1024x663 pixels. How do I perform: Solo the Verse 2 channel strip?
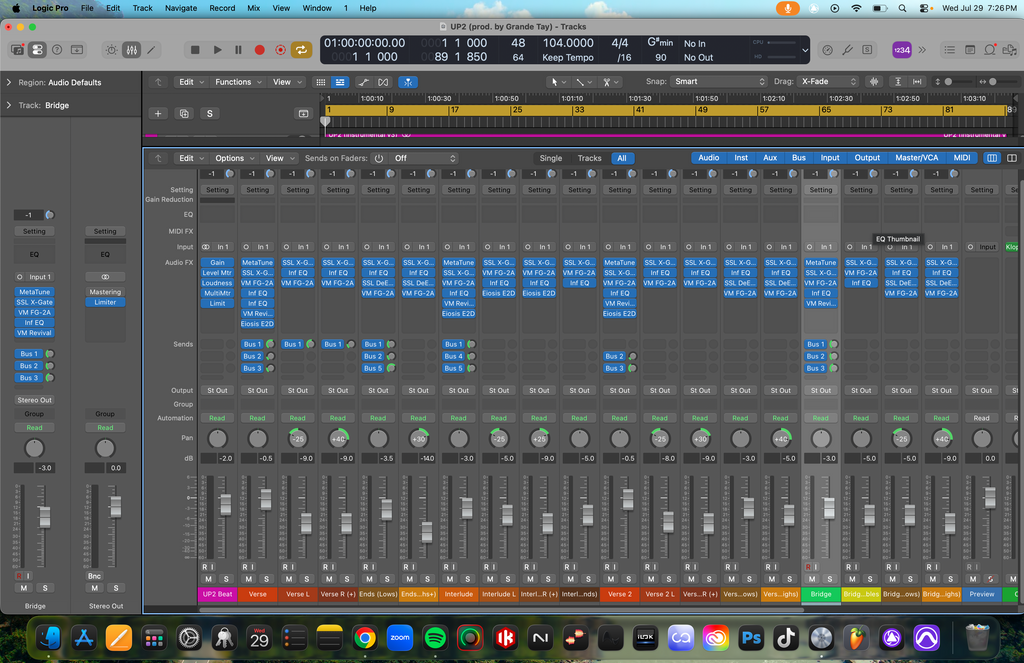coord(629,579)
